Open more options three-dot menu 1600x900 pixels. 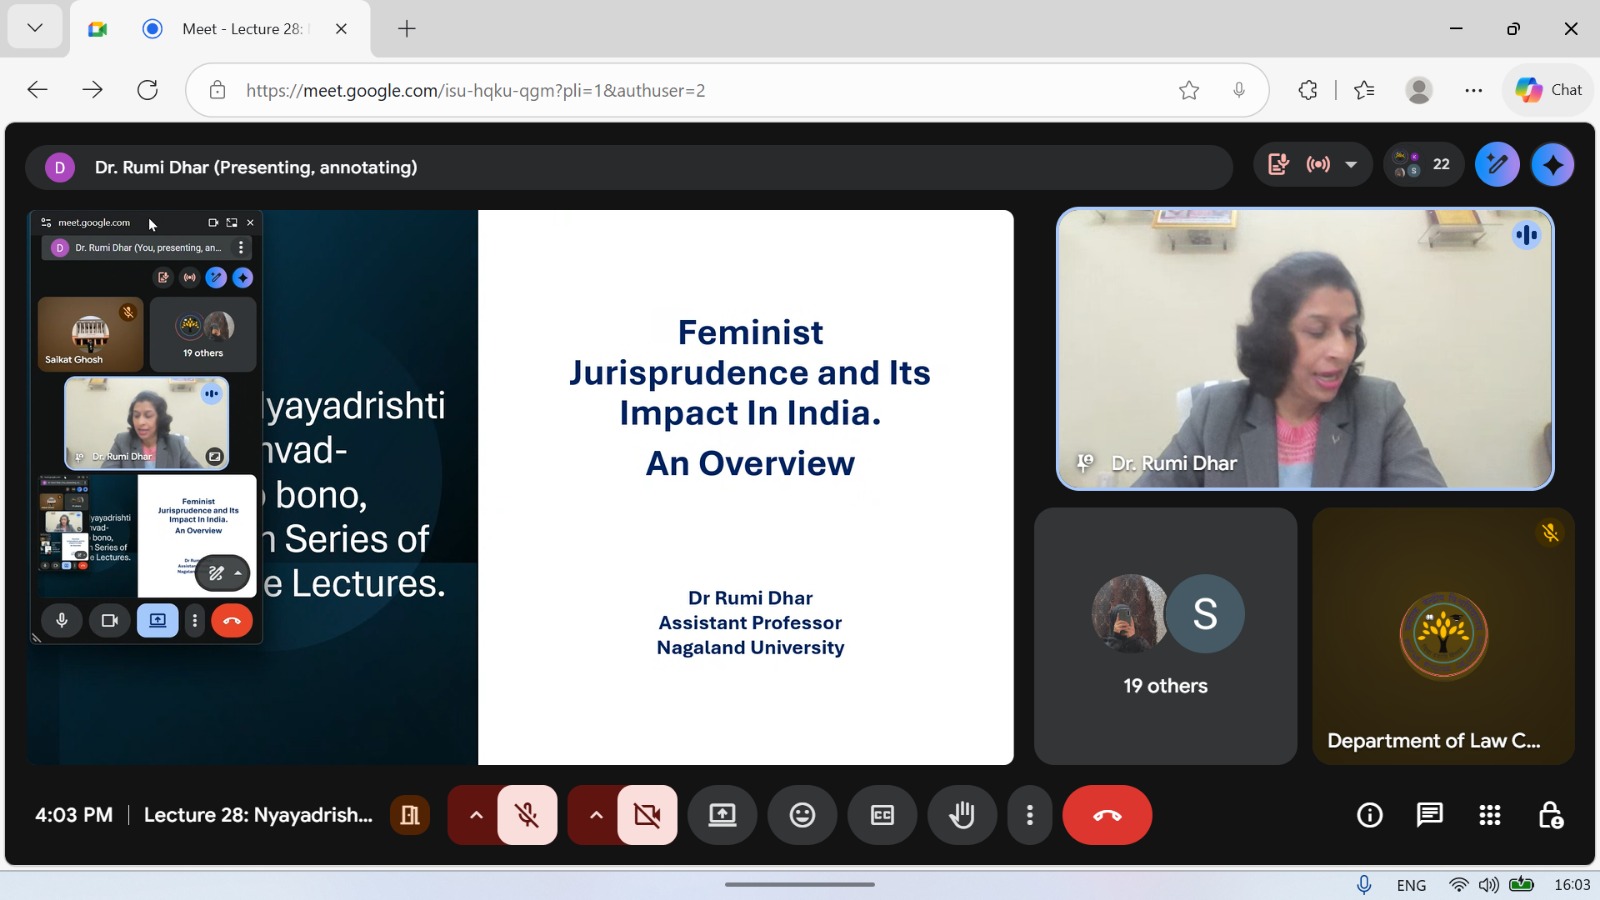pyautogui.click(x=1029, y=815)
